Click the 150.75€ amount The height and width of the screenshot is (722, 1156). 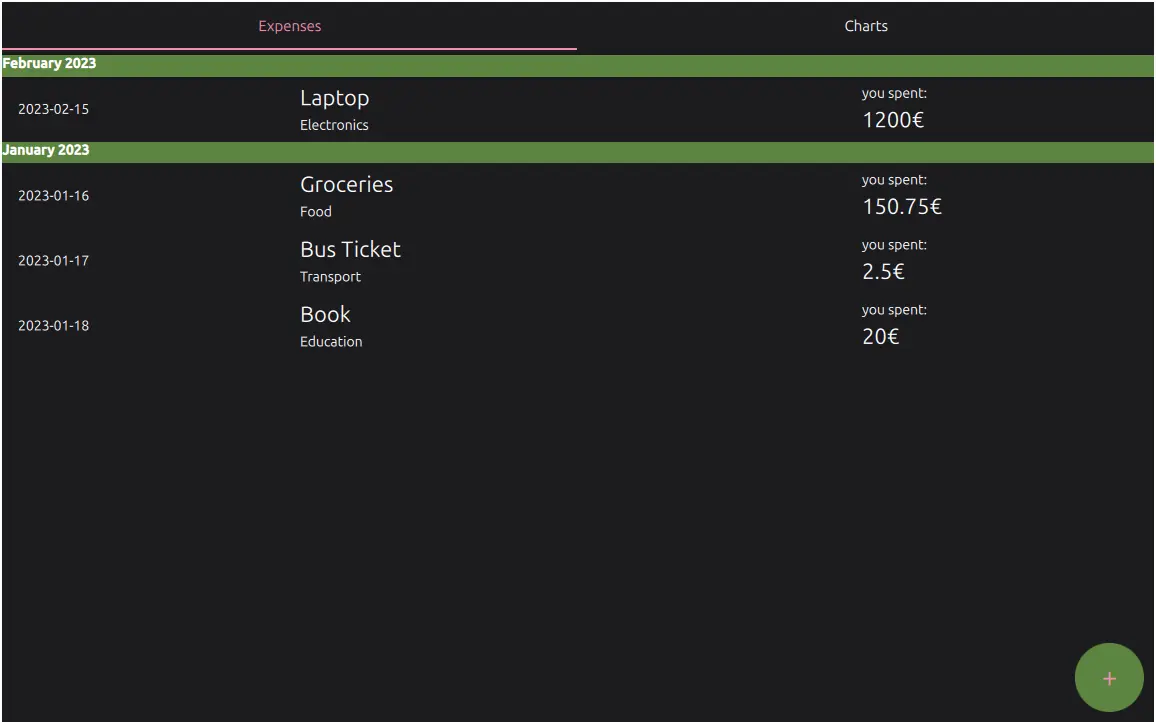902,207
